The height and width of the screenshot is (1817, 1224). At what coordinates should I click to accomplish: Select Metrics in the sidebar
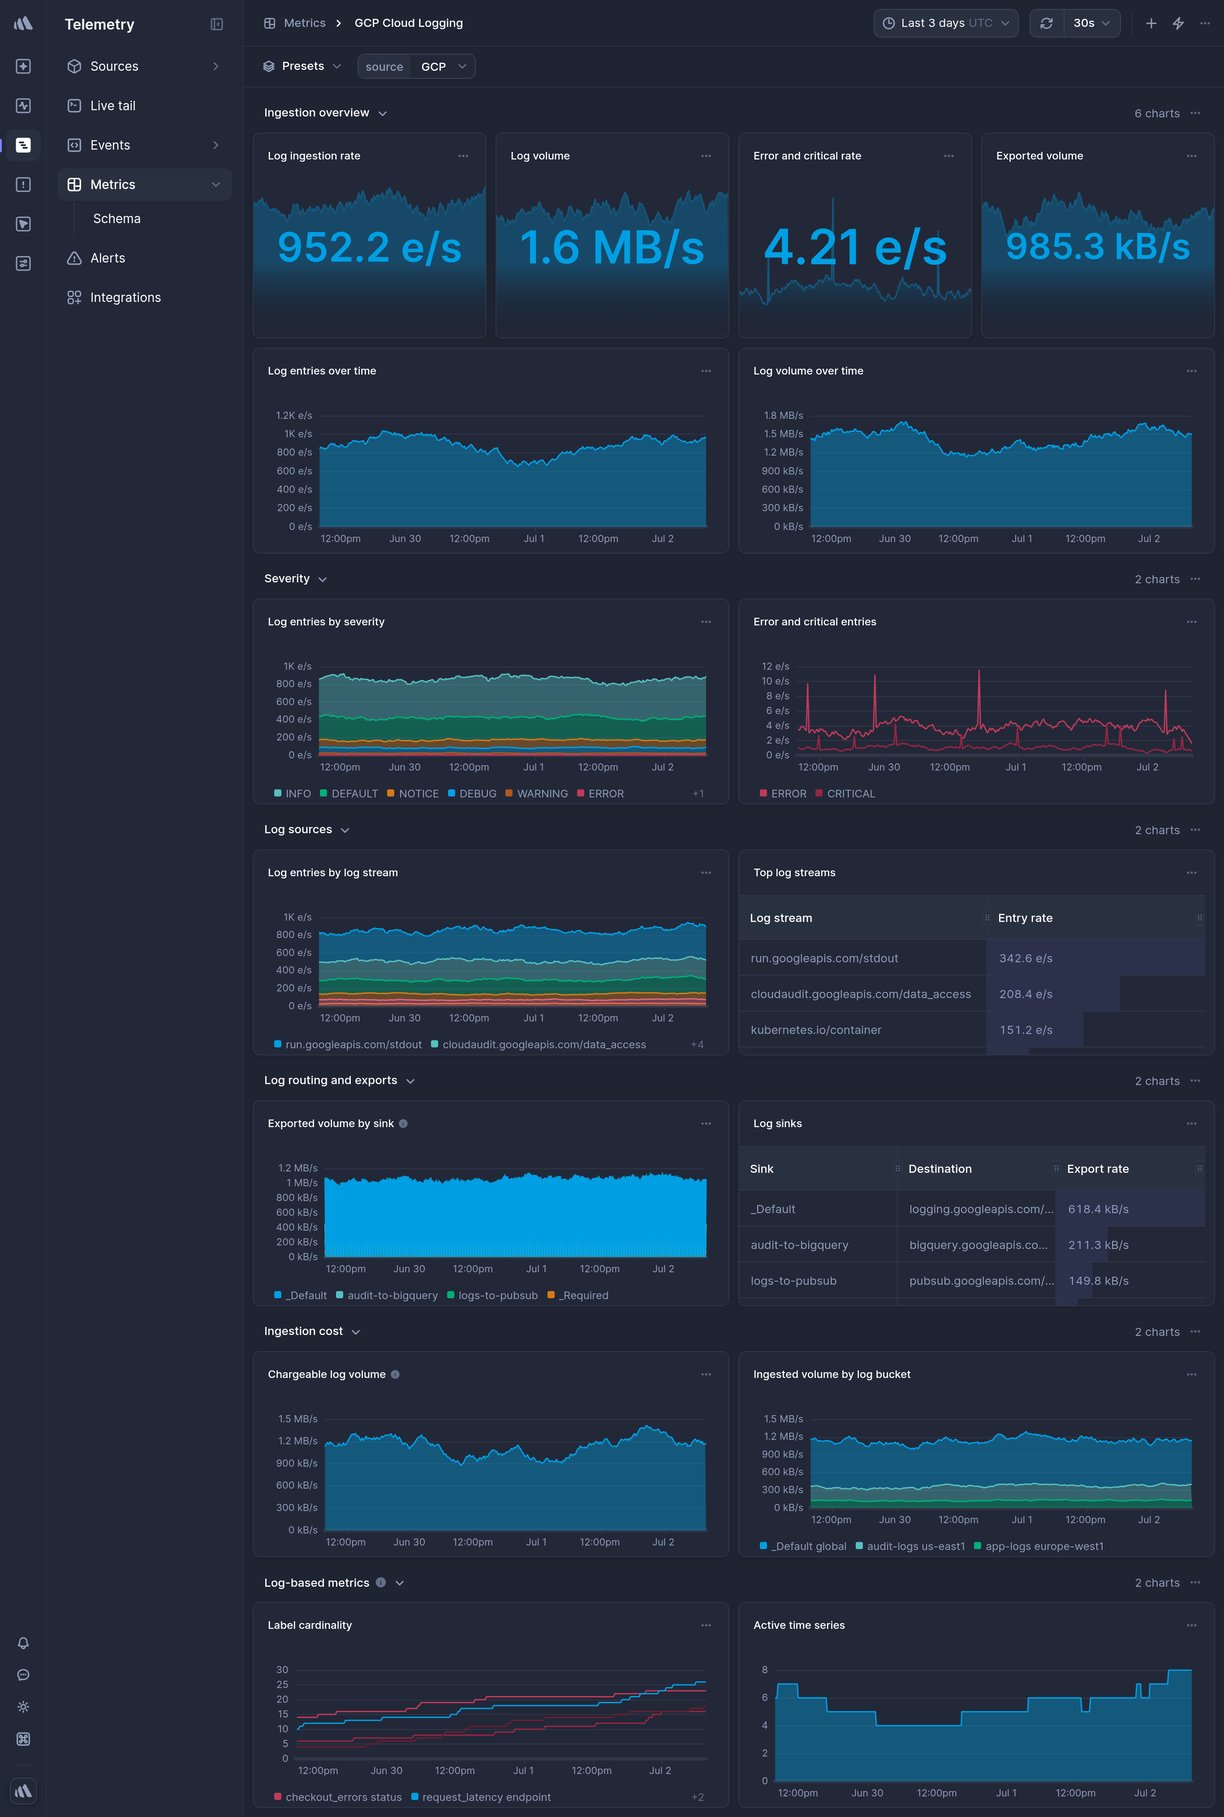pos(144,184)
